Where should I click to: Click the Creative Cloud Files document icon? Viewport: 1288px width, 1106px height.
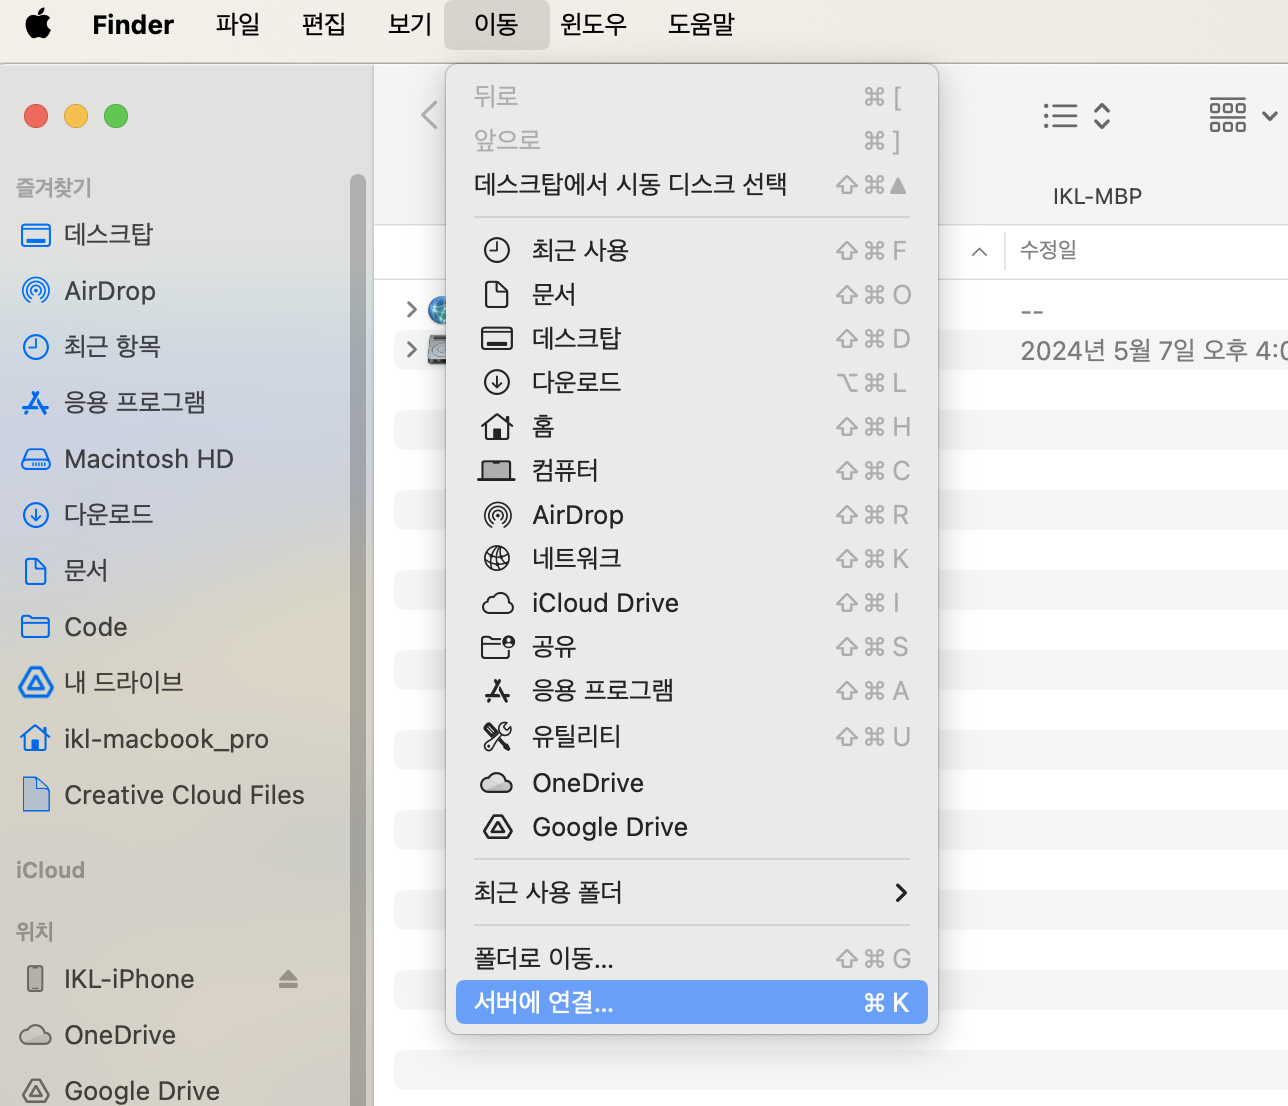(36, 795)
